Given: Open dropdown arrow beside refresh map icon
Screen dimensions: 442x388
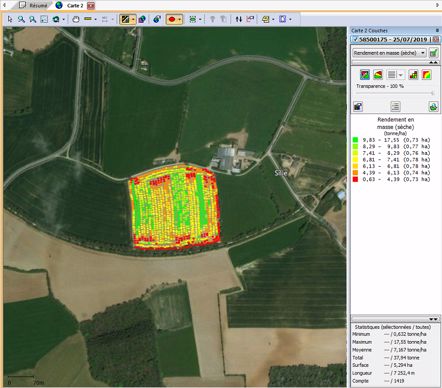Looking at the screenshot, I should click(x=63, y=20).
